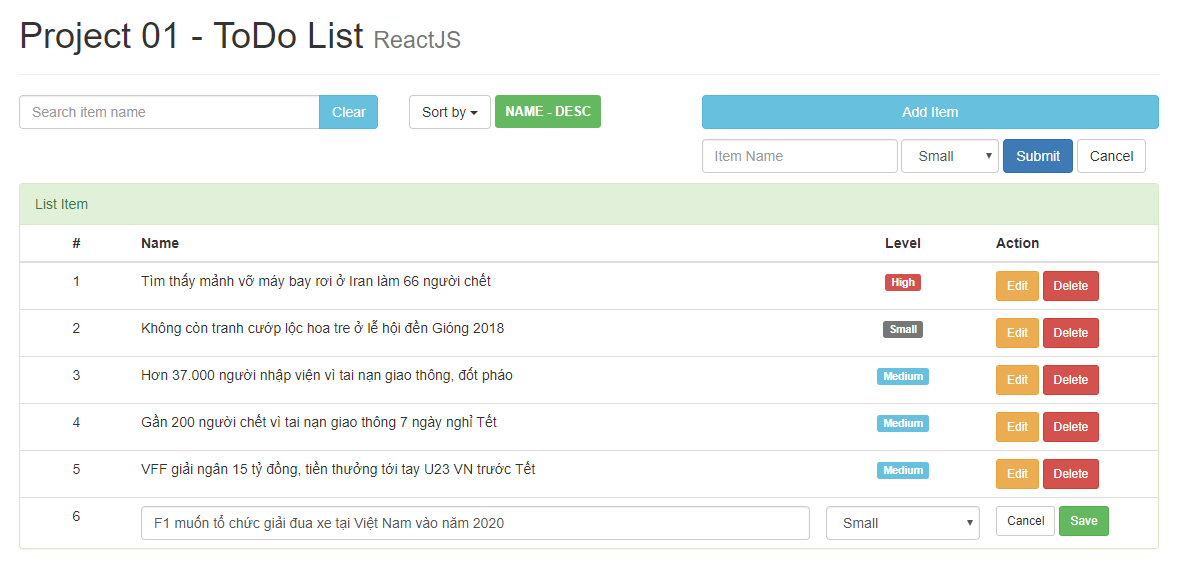Open the Sort by dropdown
The image size is (1183, 578).
[449, 112]
